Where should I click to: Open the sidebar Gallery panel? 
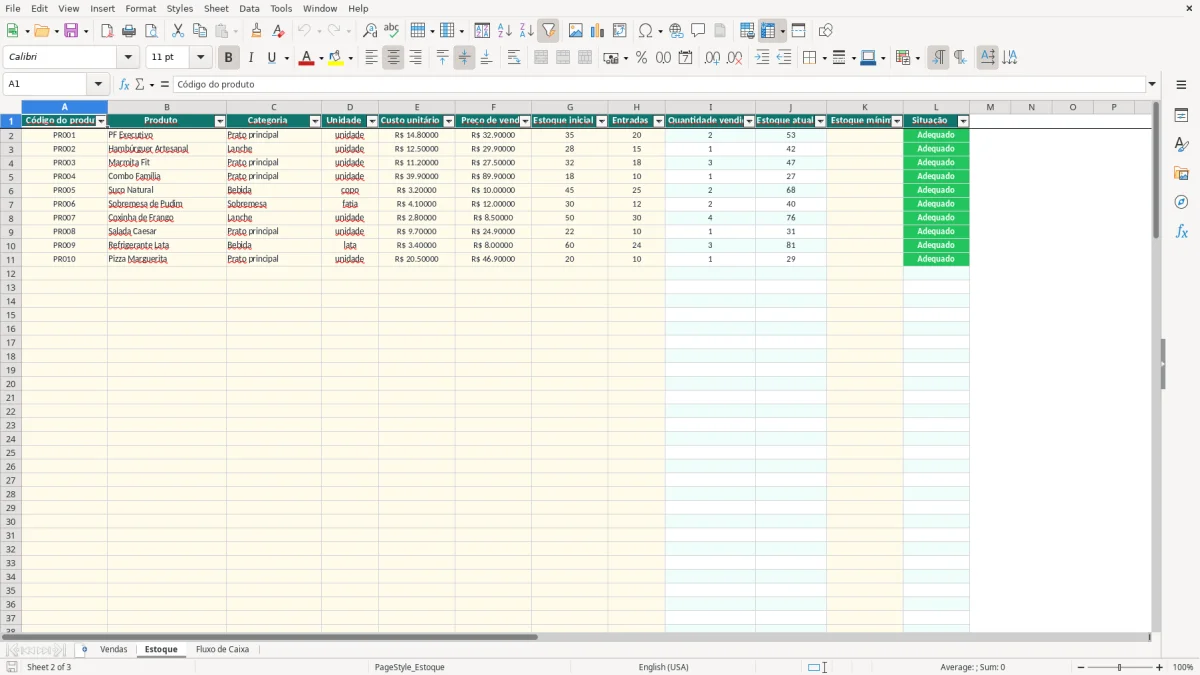(1181, 174)
